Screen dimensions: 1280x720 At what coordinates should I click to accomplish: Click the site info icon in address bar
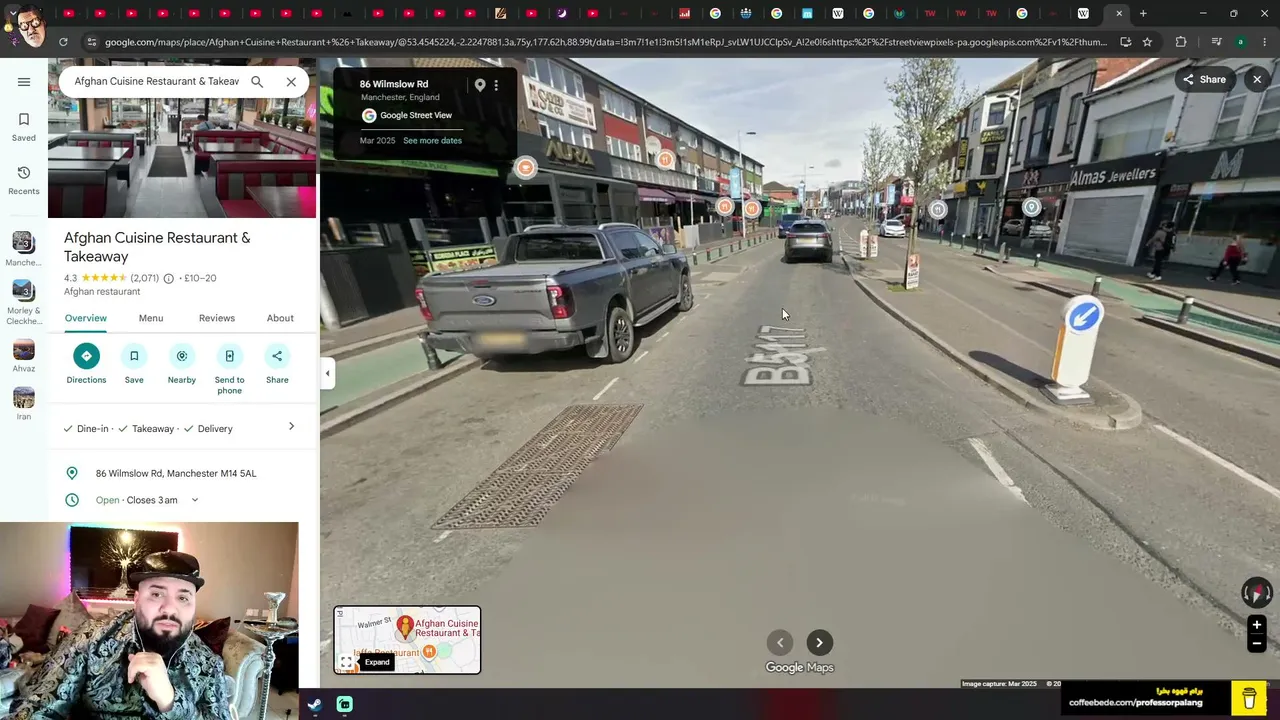[91, 42]
